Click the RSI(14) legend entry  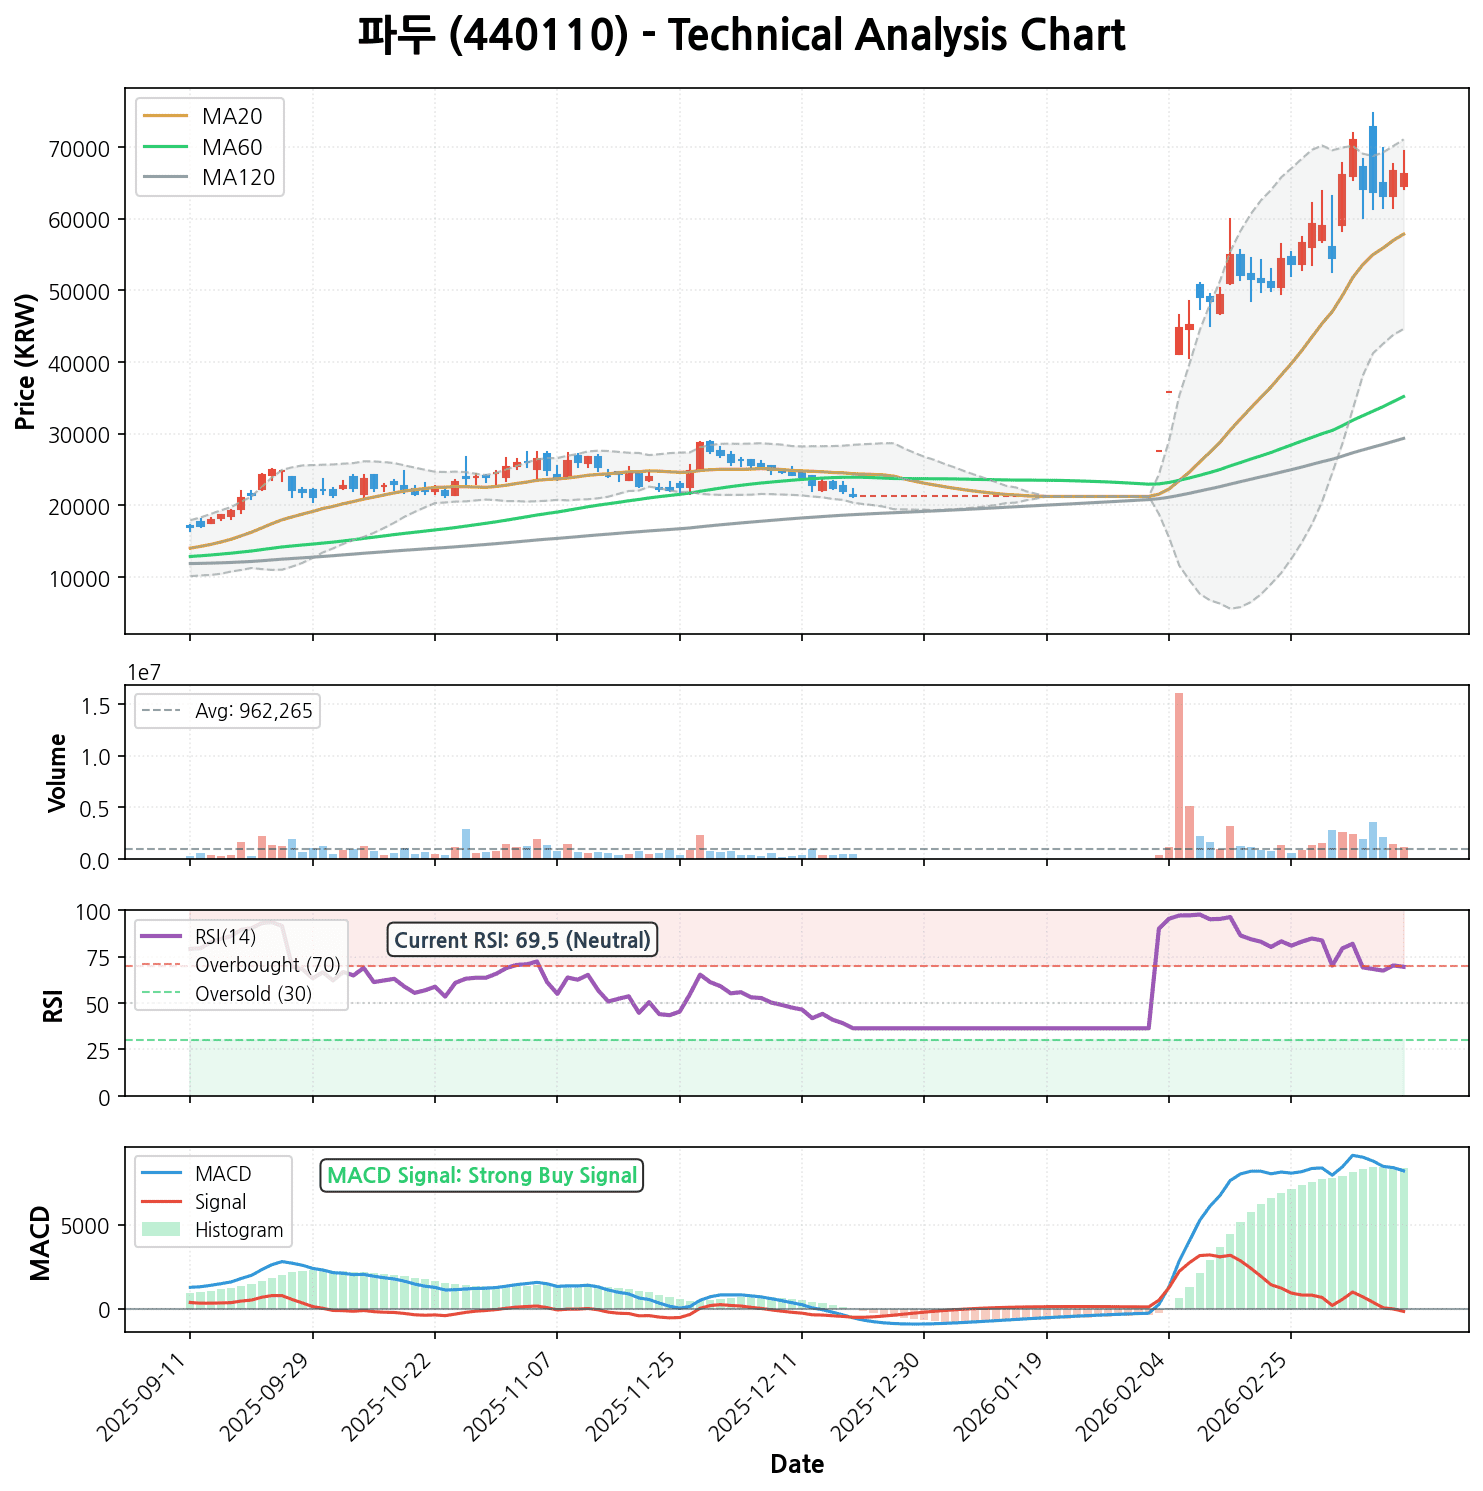225,937
